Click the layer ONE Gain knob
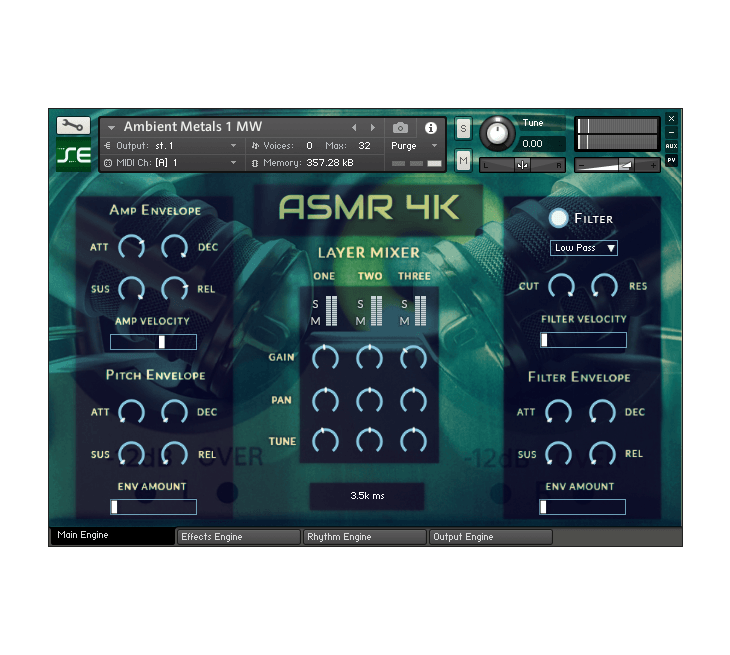This screenshot has width=730, height=655. tap(325, 358)
